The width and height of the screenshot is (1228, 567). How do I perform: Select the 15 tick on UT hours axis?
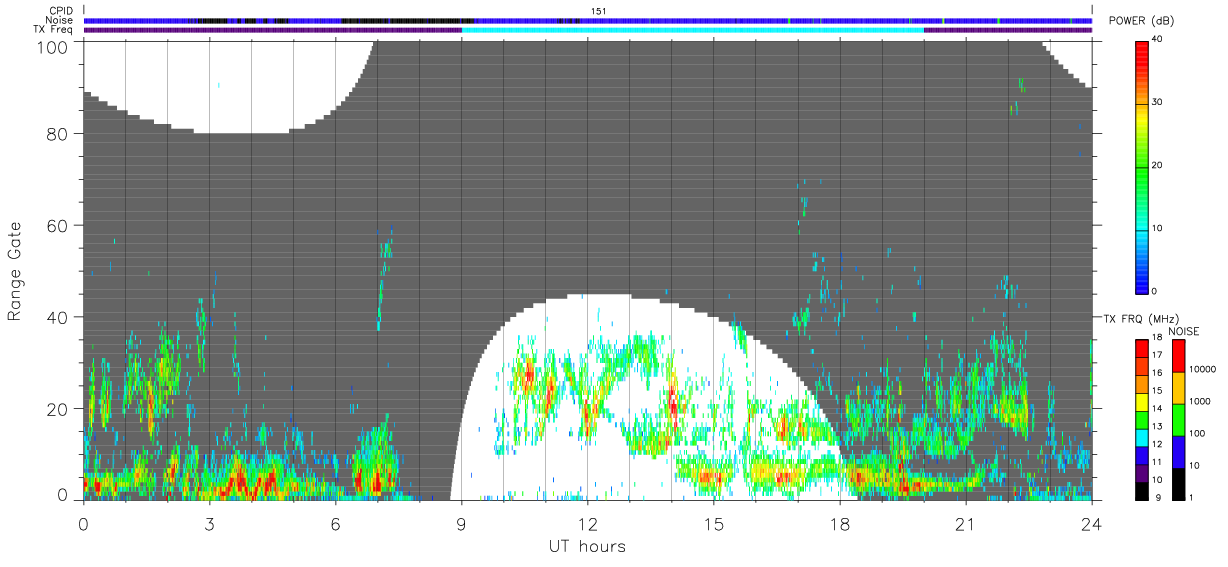(x=714, y=523)
